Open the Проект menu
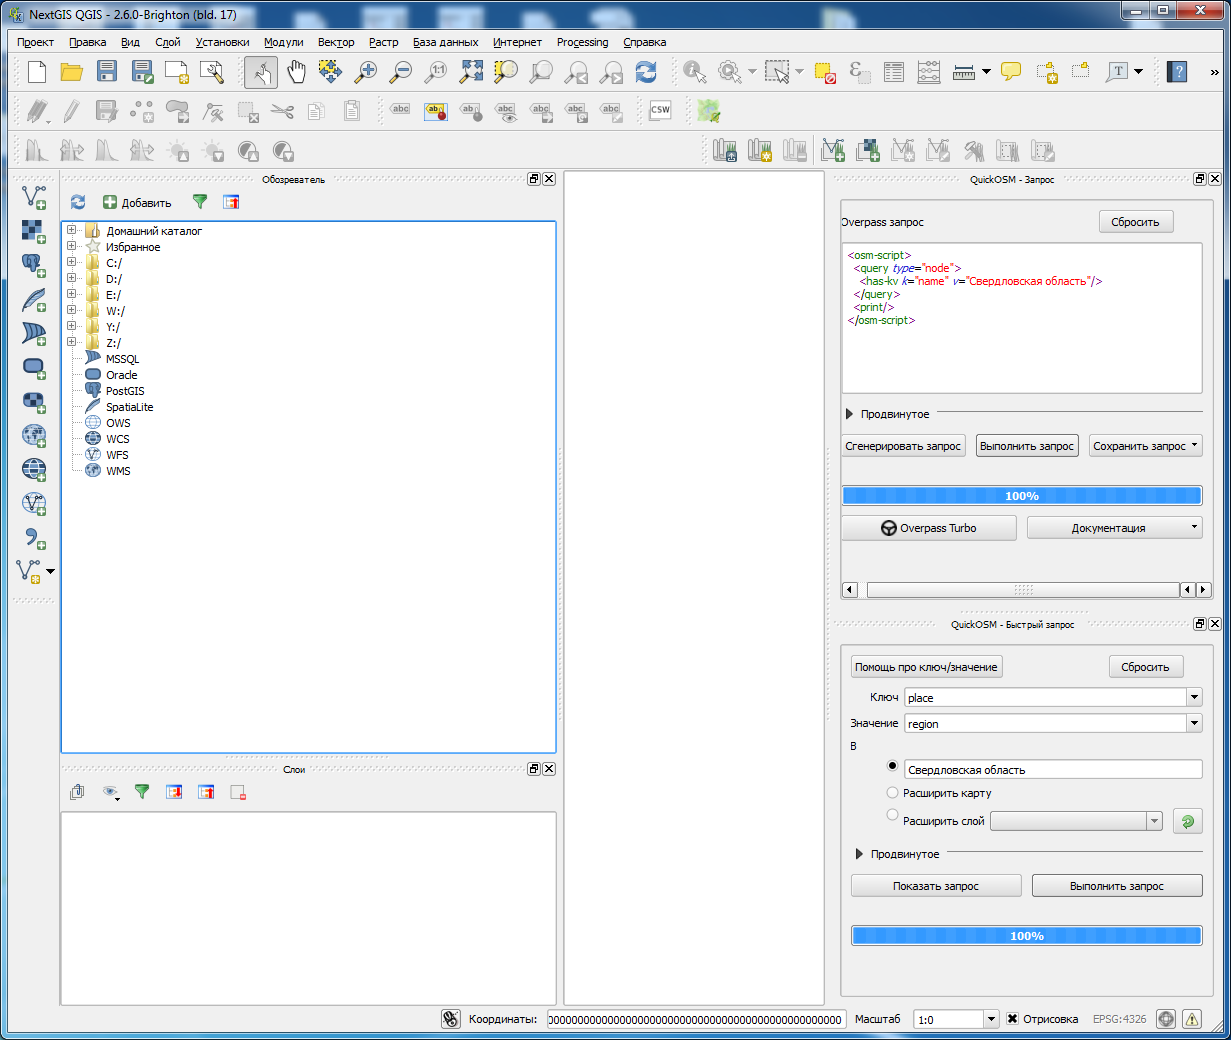 point(35,42)
